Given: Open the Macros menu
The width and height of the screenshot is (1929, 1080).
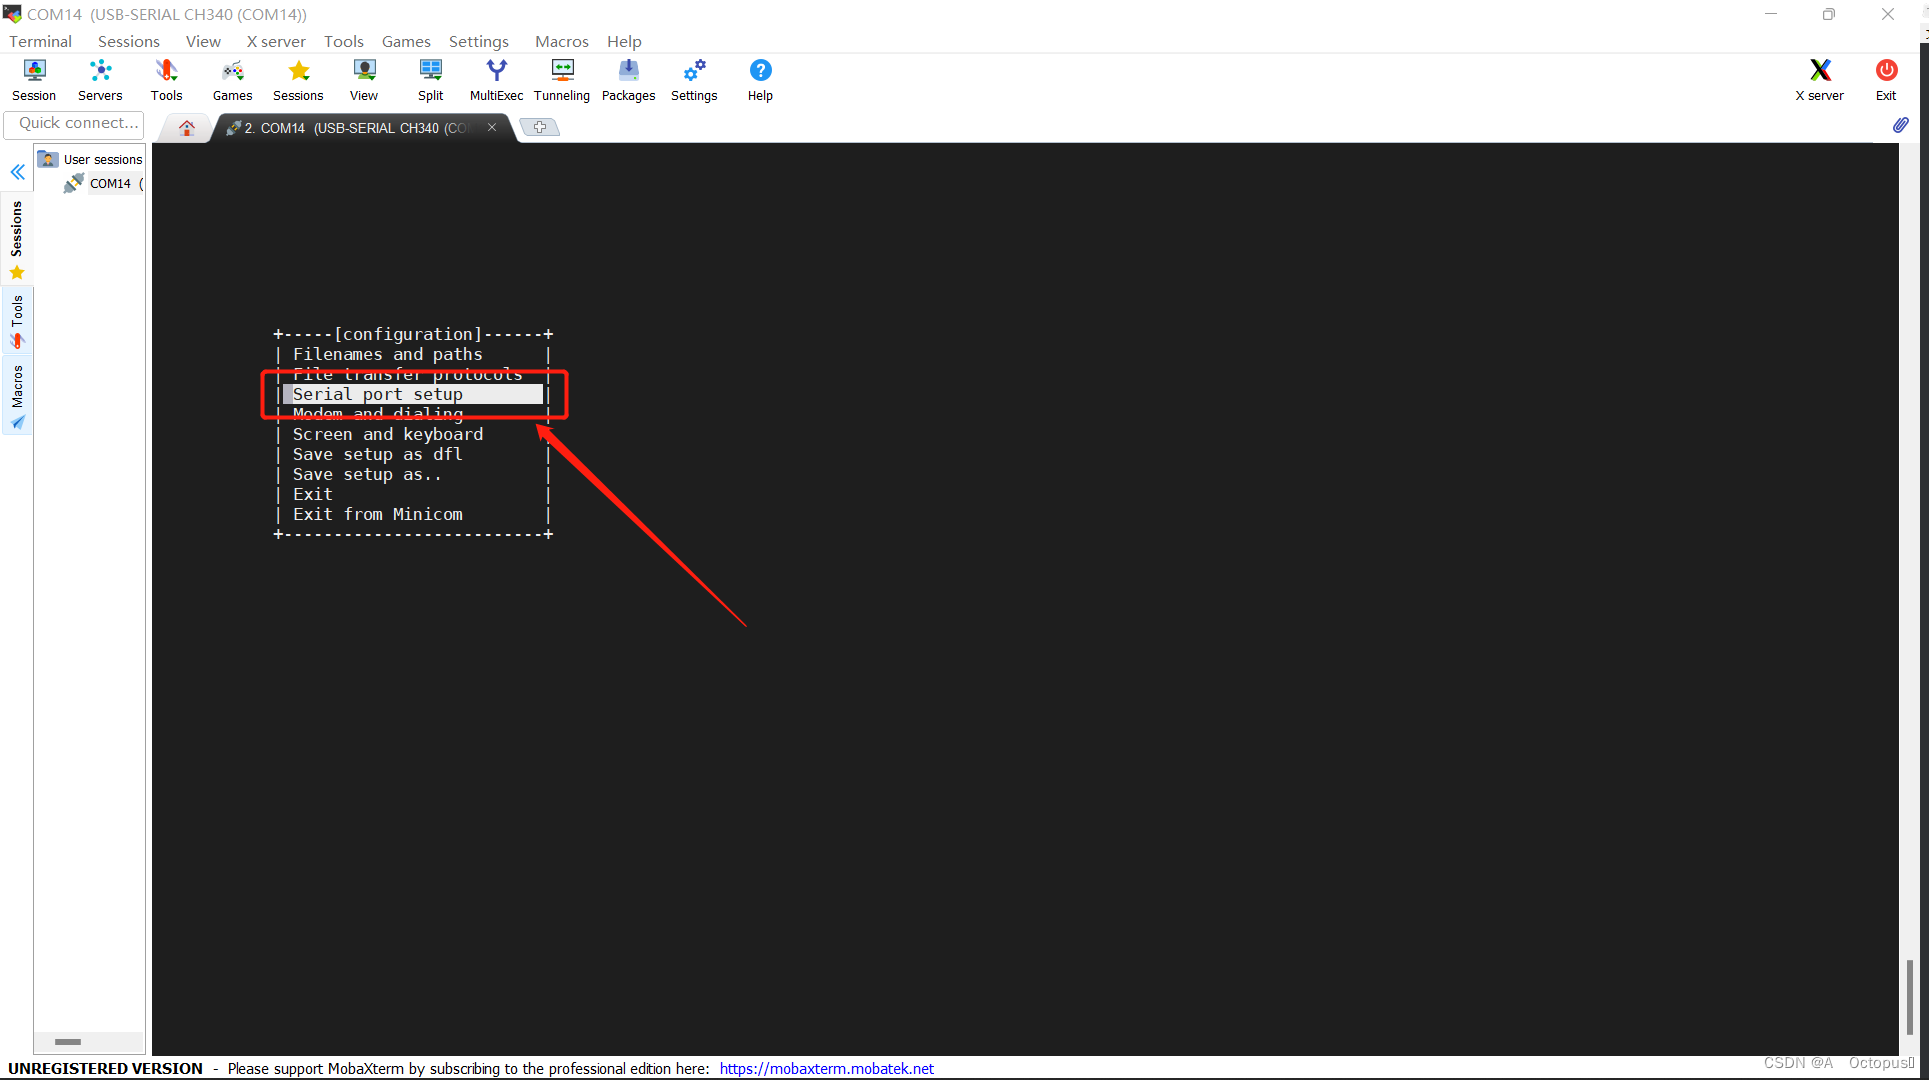Looking at the screenshot, I should (x=562, y=41).
